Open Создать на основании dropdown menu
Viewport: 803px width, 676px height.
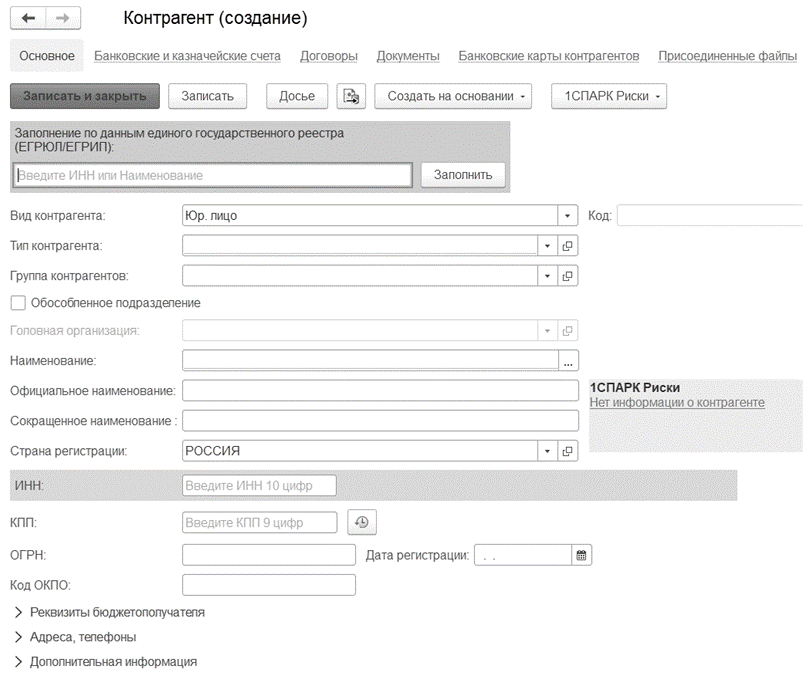point(453,96)
